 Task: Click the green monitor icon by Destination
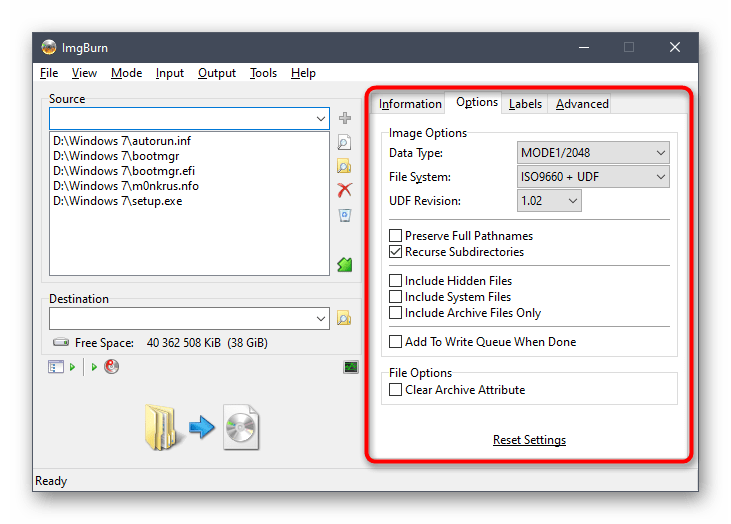tap(351, 367)
